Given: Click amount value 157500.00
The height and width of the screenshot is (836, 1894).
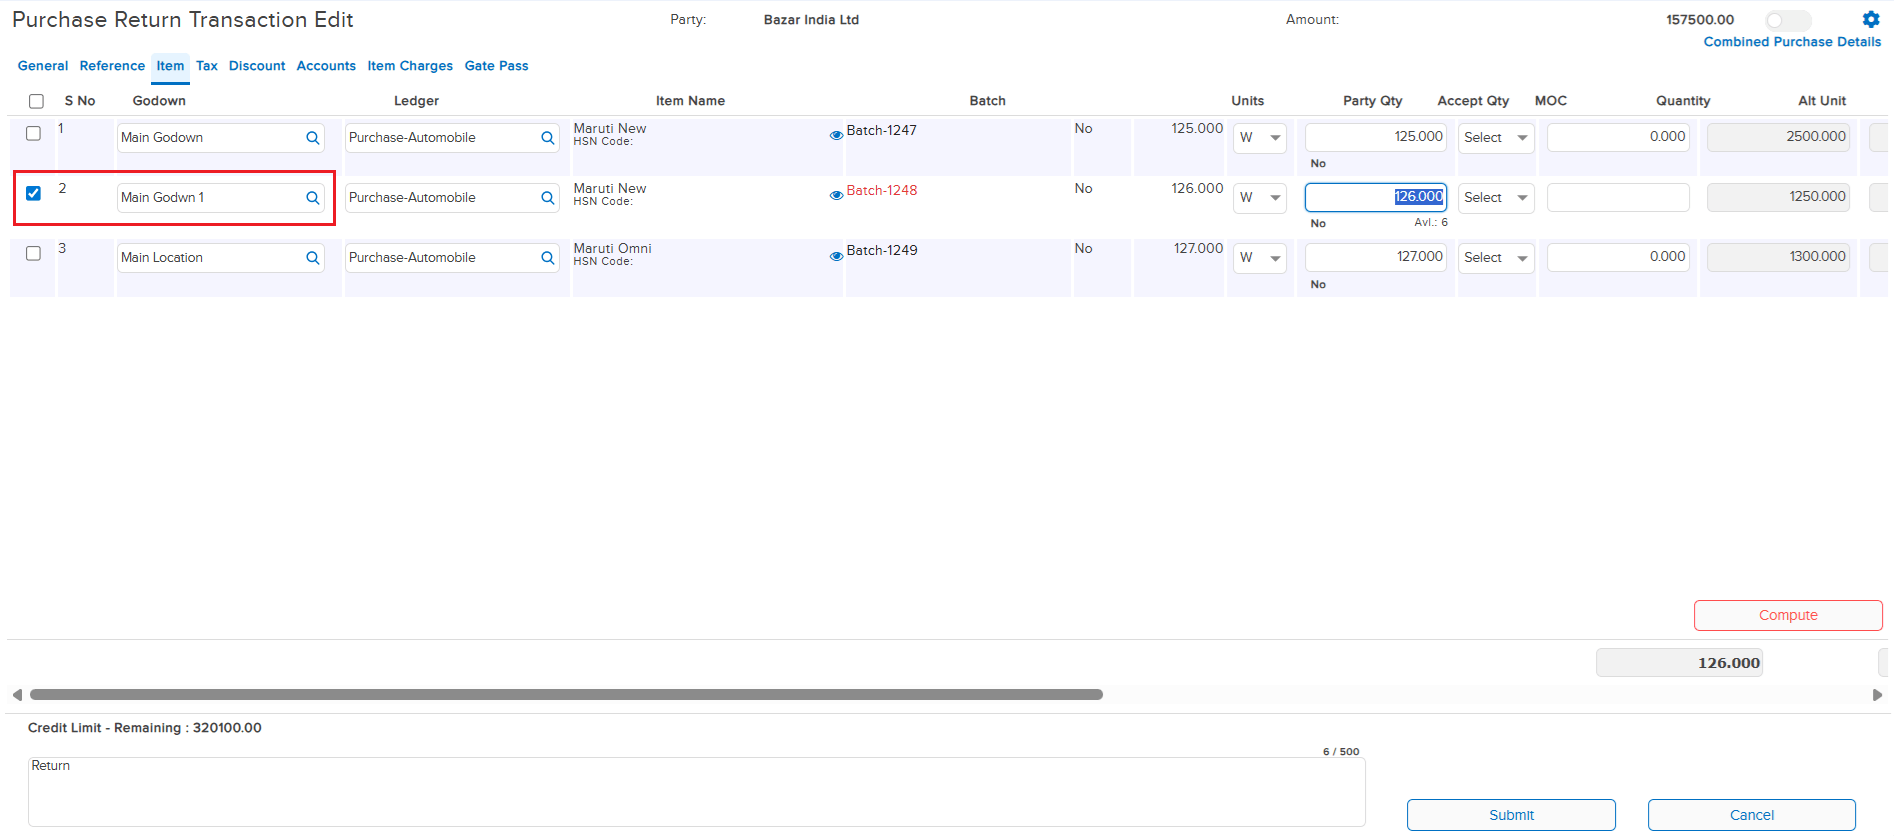Looking at the screenshot, I should tap(1700, 20).
